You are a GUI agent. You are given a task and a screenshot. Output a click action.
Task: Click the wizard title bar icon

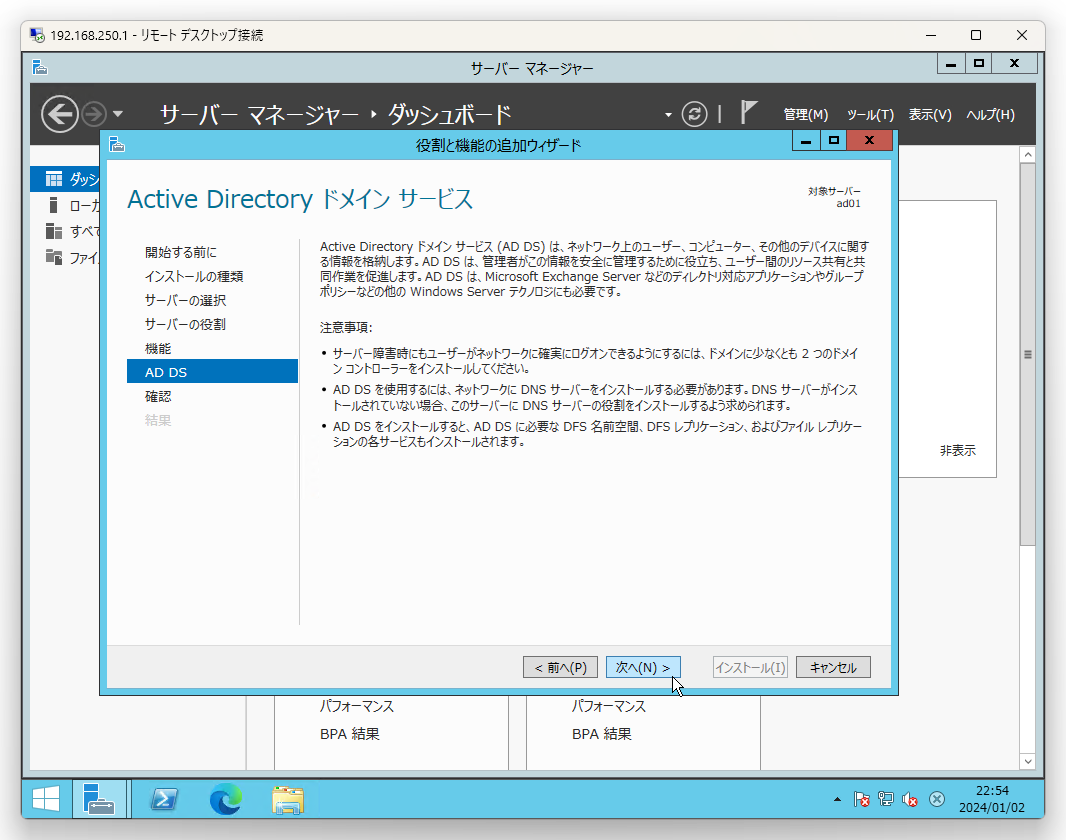tap(117, 144)
